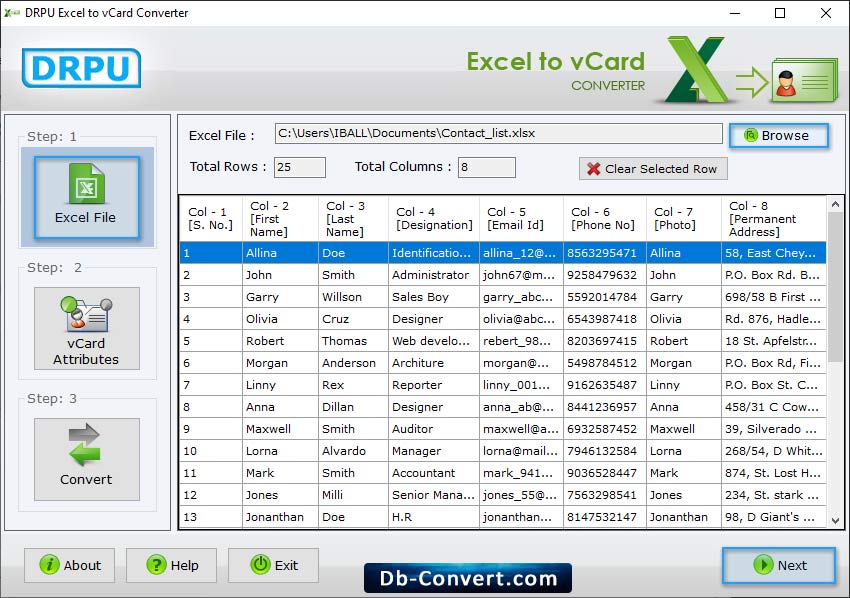
Task: Click the H.R designation cell
Action: [434, 517]
